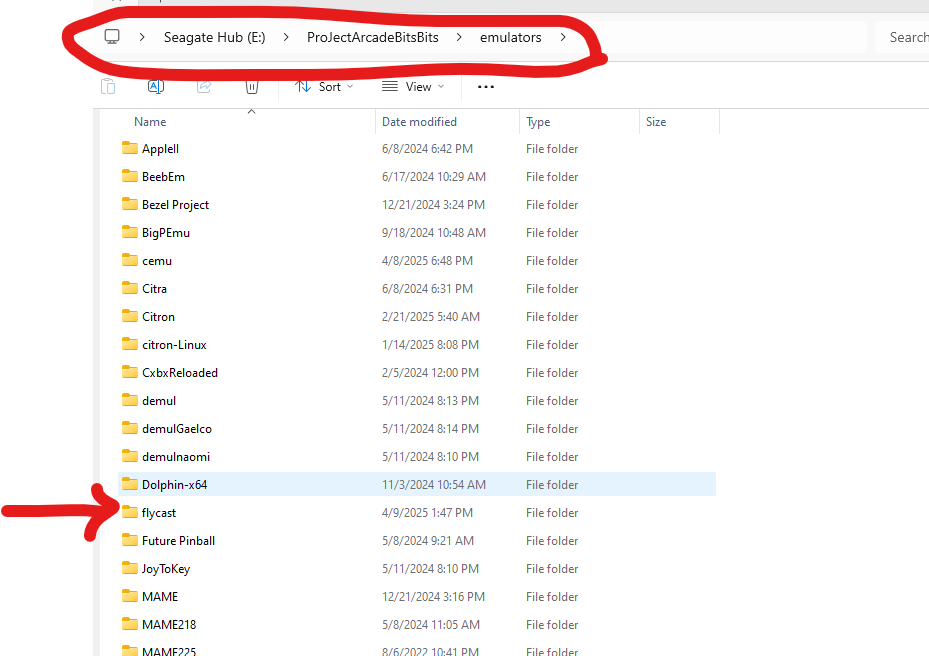Click the emulators breadcrumb
929x656 pixels.
coord(511,37)
